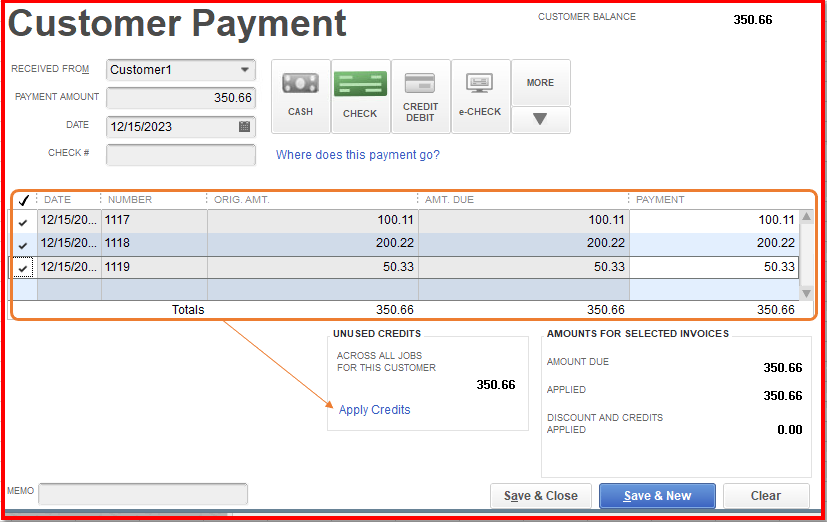The width and height of the screenshot is (827, 522).
Task: Click the Clear button
Action: pos(766,496)
